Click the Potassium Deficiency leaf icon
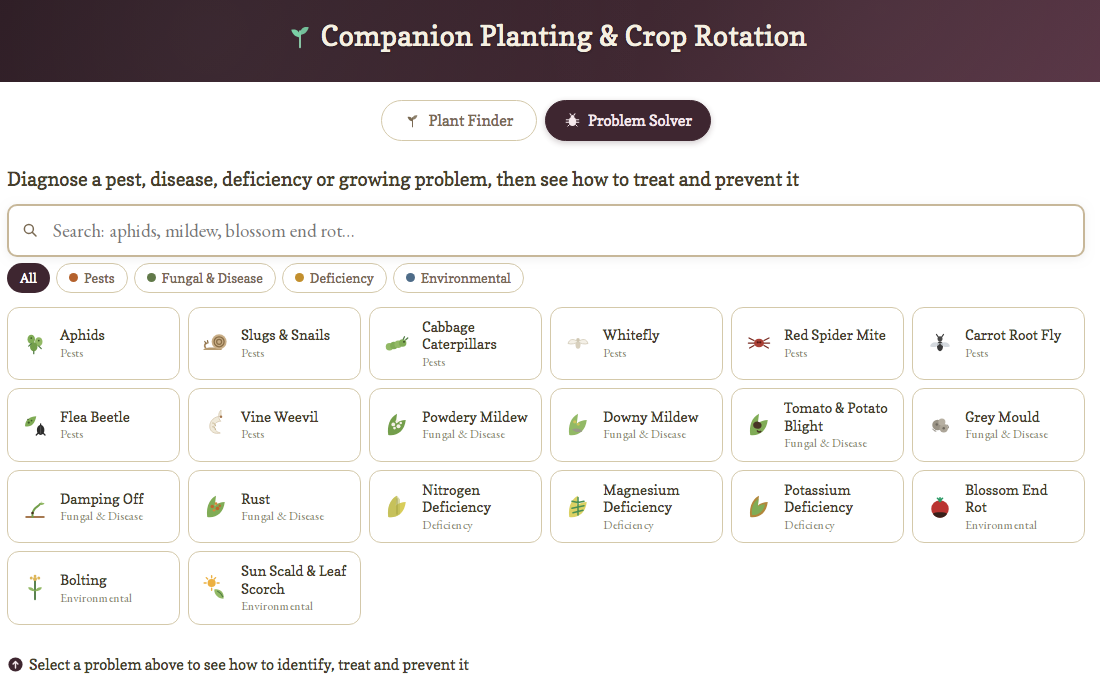Image resolution: width=1100 pixels, height=696 pixels. pos(758,507)
